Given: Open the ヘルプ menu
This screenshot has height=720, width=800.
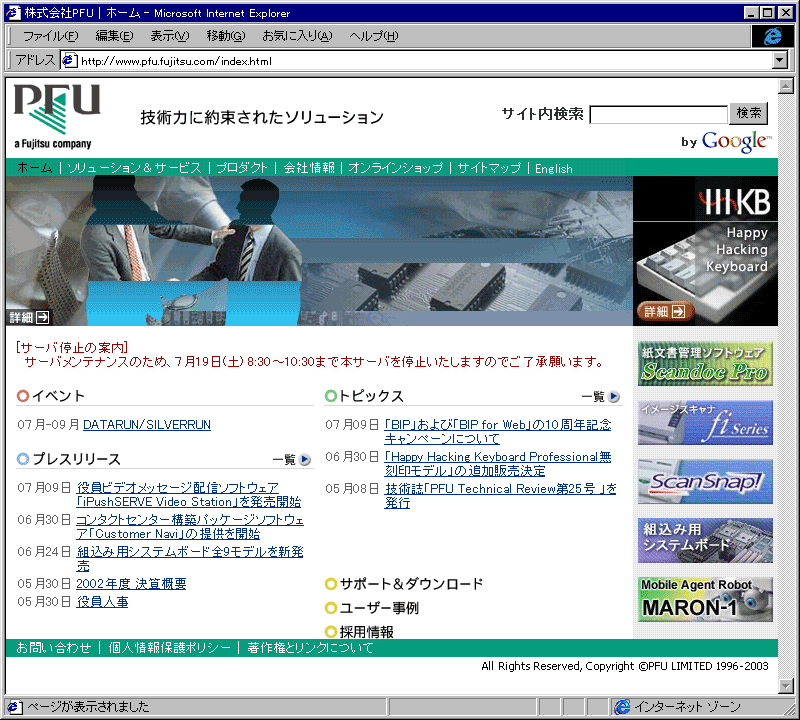Looking at the screenshot, I should point(373,36).
